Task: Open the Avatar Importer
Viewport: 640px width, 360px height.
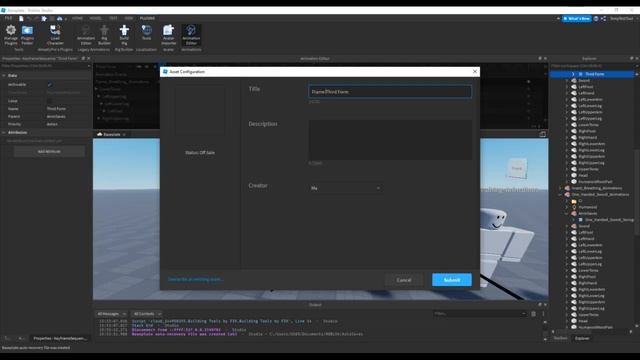Action: [169, 35]
